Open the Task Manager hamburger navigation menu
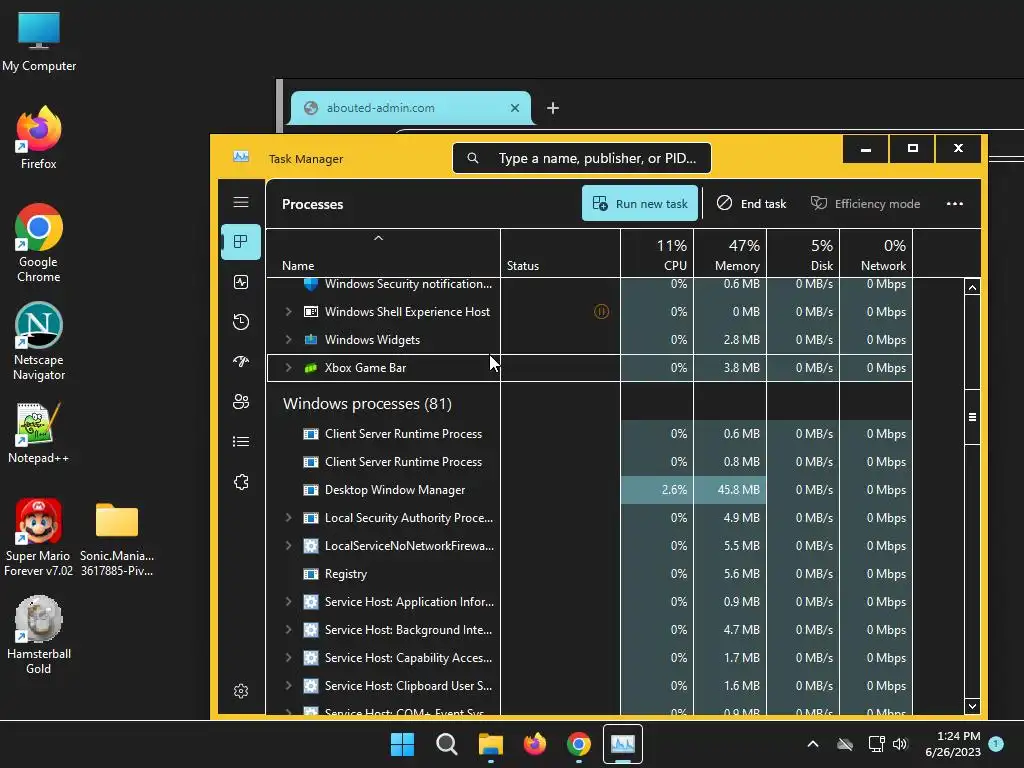 tap(241, 202)
